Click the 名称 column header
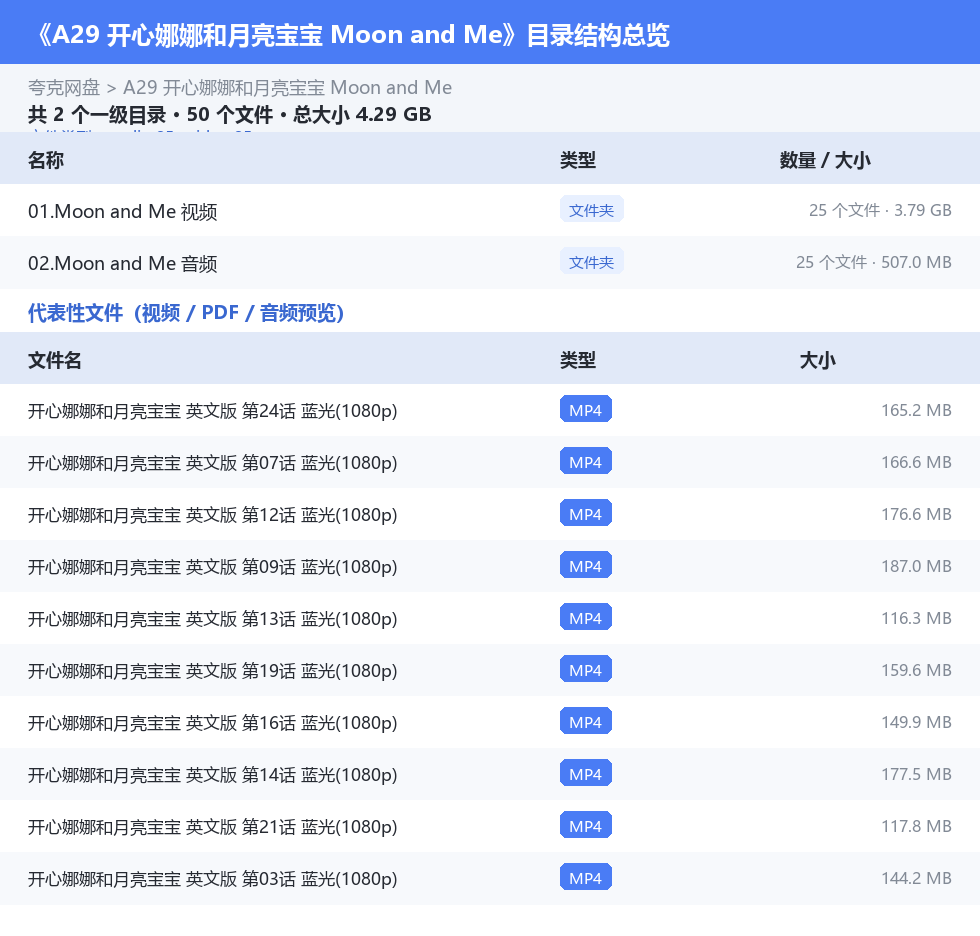Image resolution: width=980 pixels, height=936 pixels. (46, 161)
